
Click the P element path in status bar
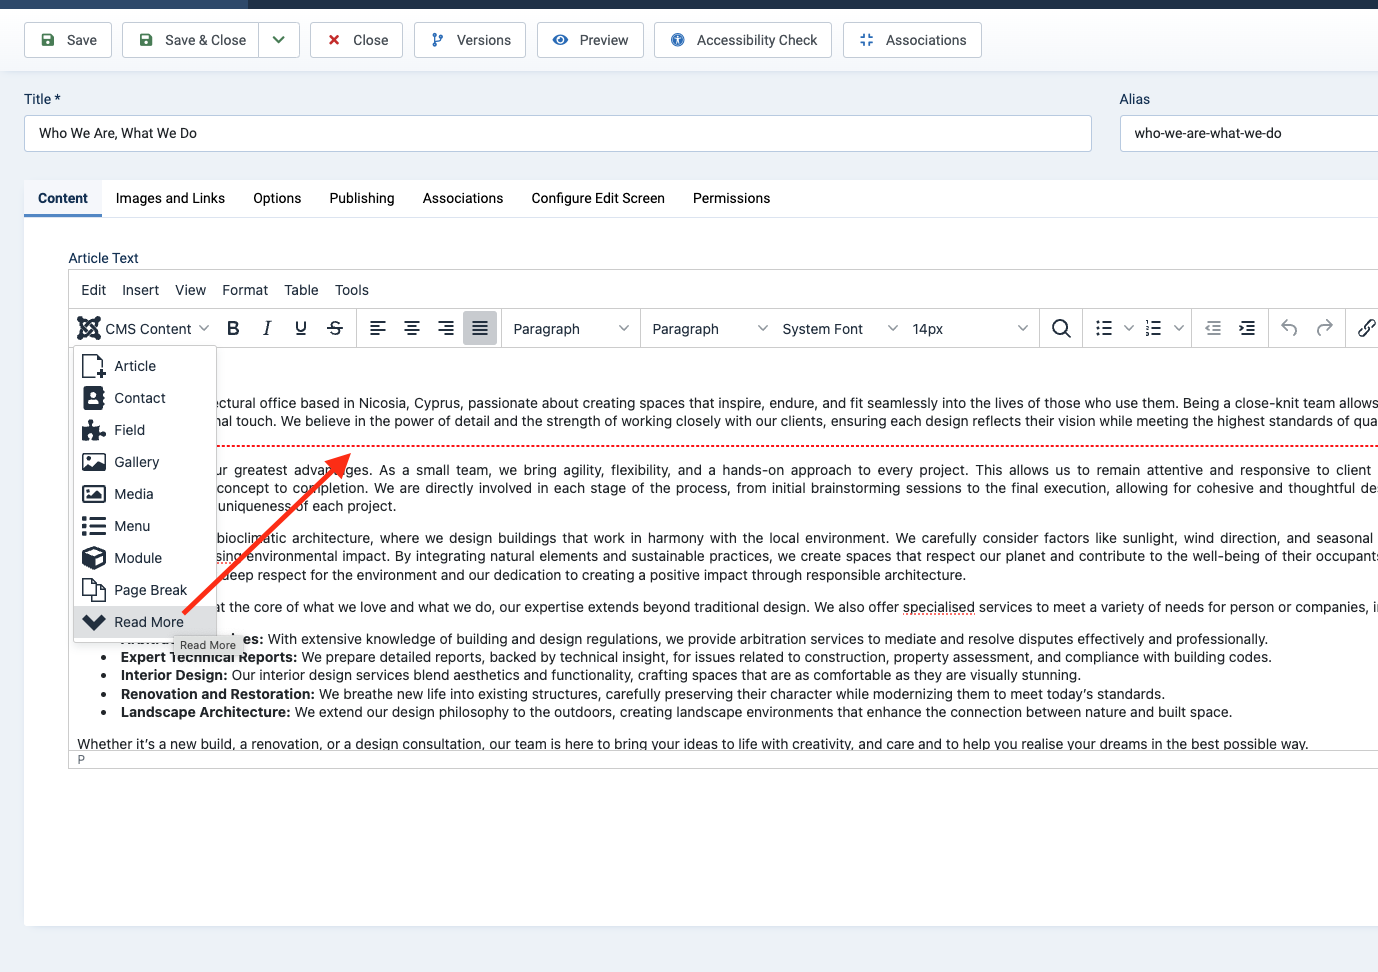click(x=81, y=760)
